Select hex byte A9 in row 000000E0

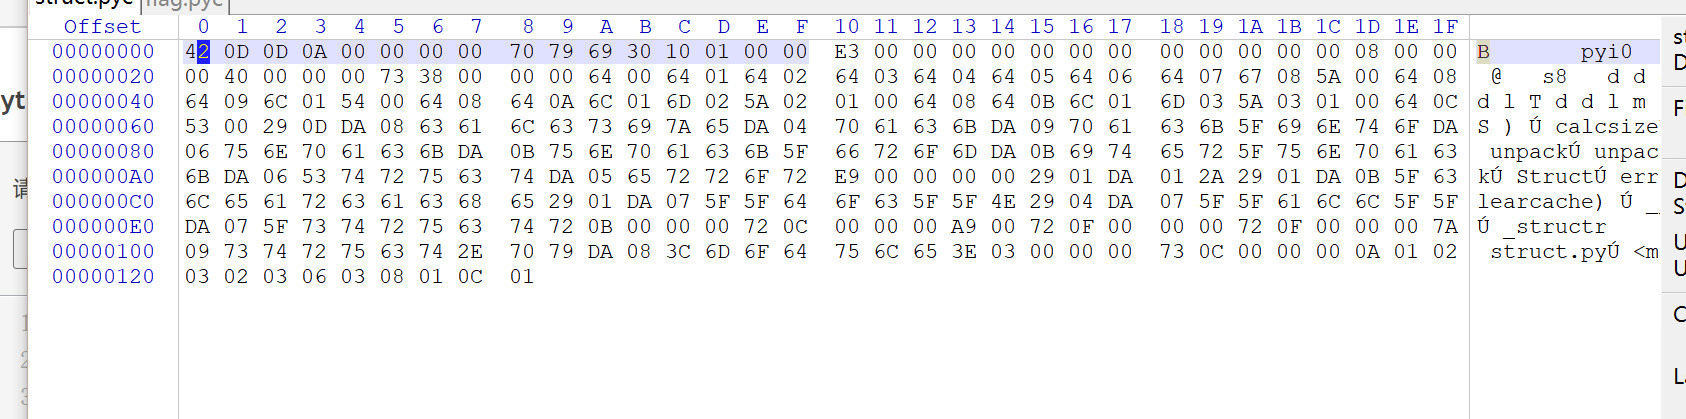[x=964, y=227]
